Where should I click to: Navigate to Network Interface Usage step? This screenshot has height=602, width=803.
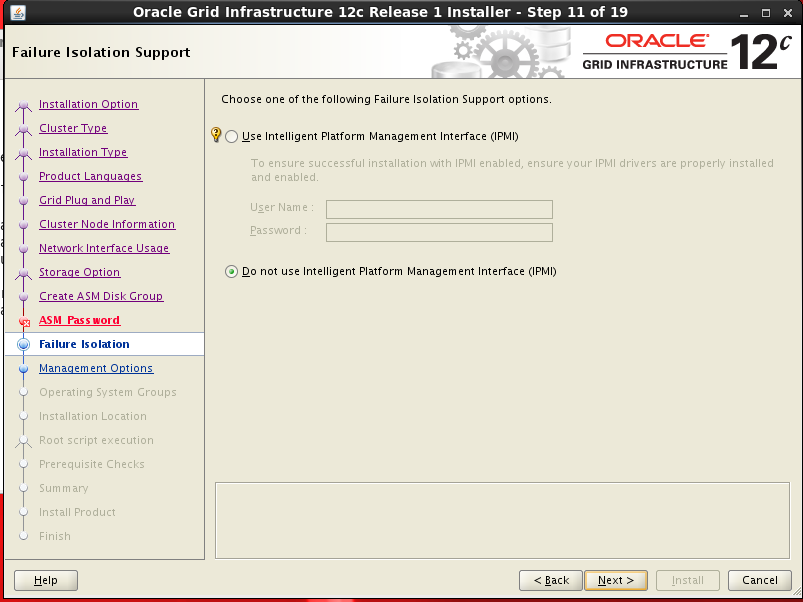(x=104, y=248)
